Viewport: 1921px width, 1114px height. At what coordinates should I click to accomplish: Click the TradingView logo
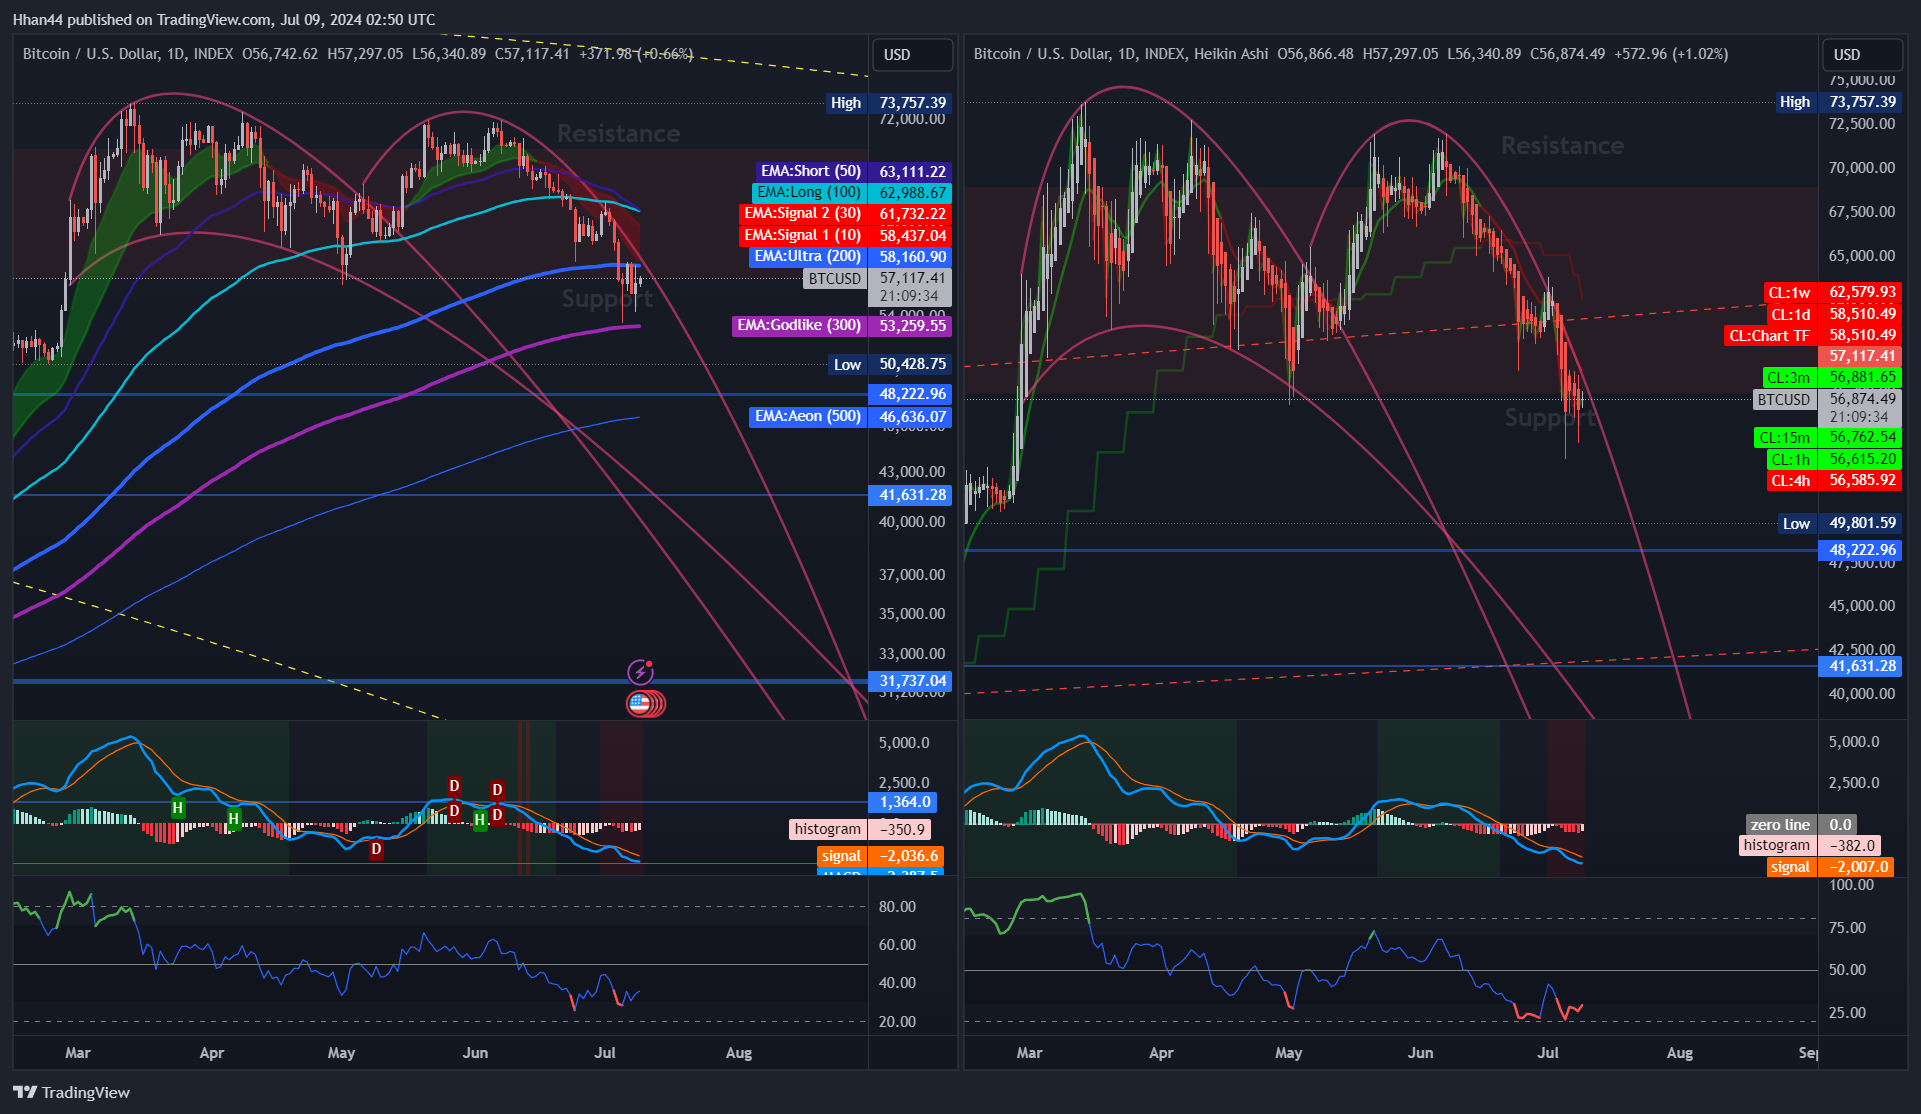[x=72, y=1092]
